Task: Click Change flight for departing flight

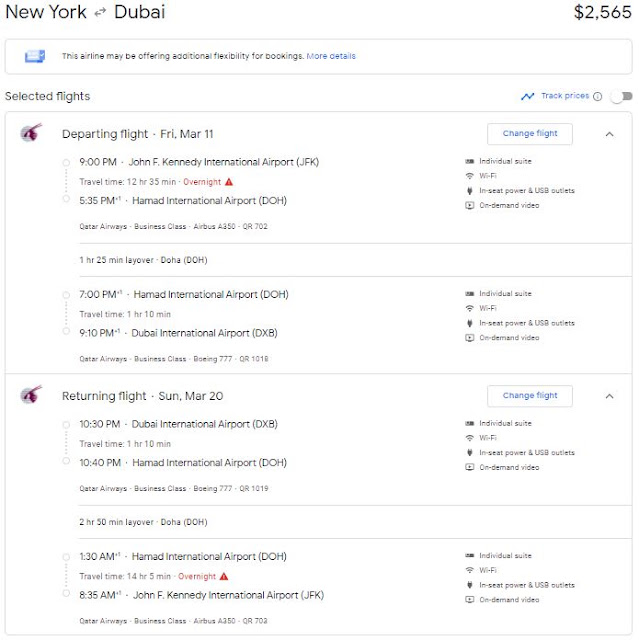Action: pos(530,133)
